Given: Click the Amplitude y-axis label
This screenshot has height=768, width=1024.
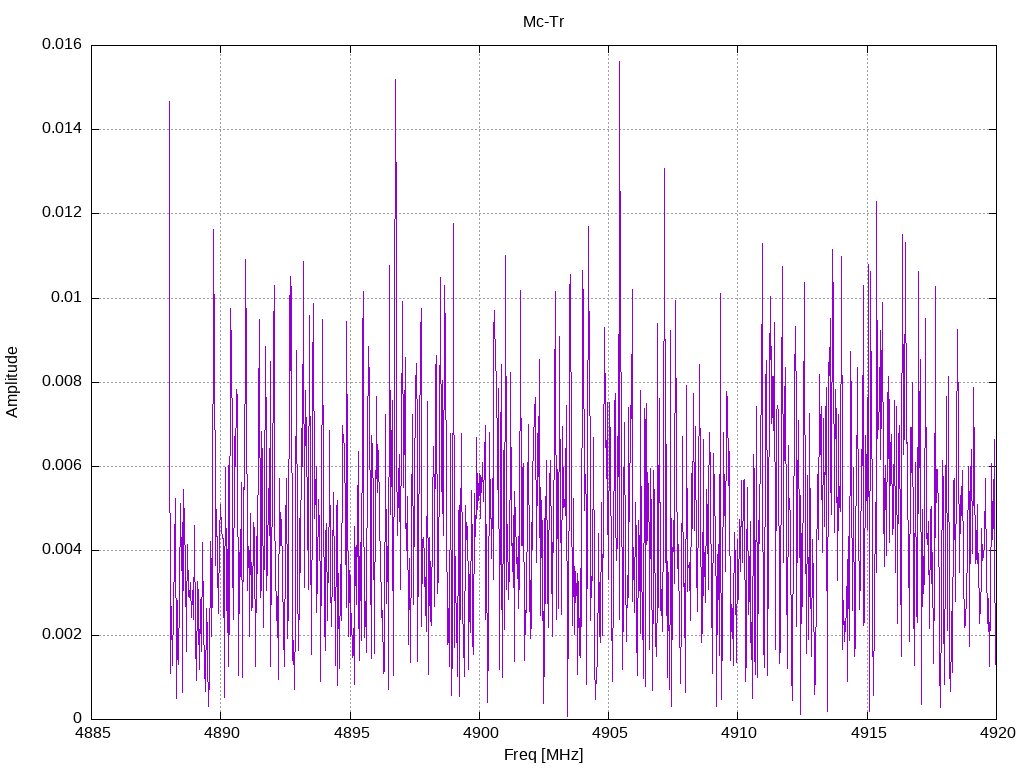Looking at the screenshot, I should (12, 382).
